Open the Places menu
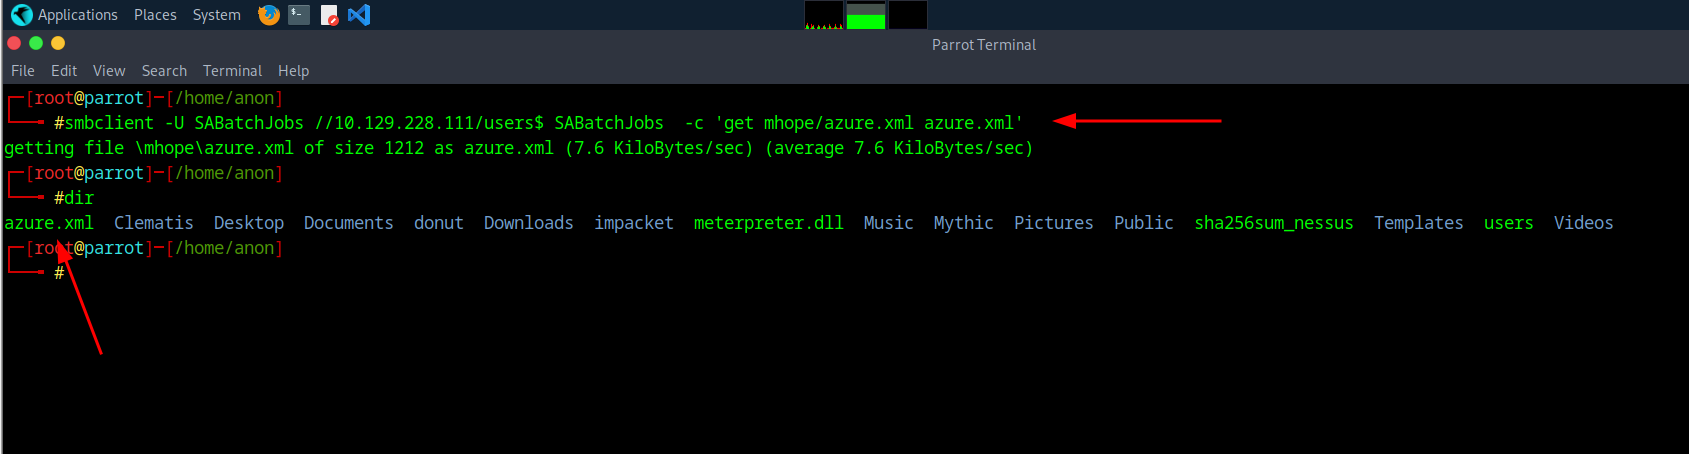Viewport: 1689px width, 454px height. [x=155, y=15]
